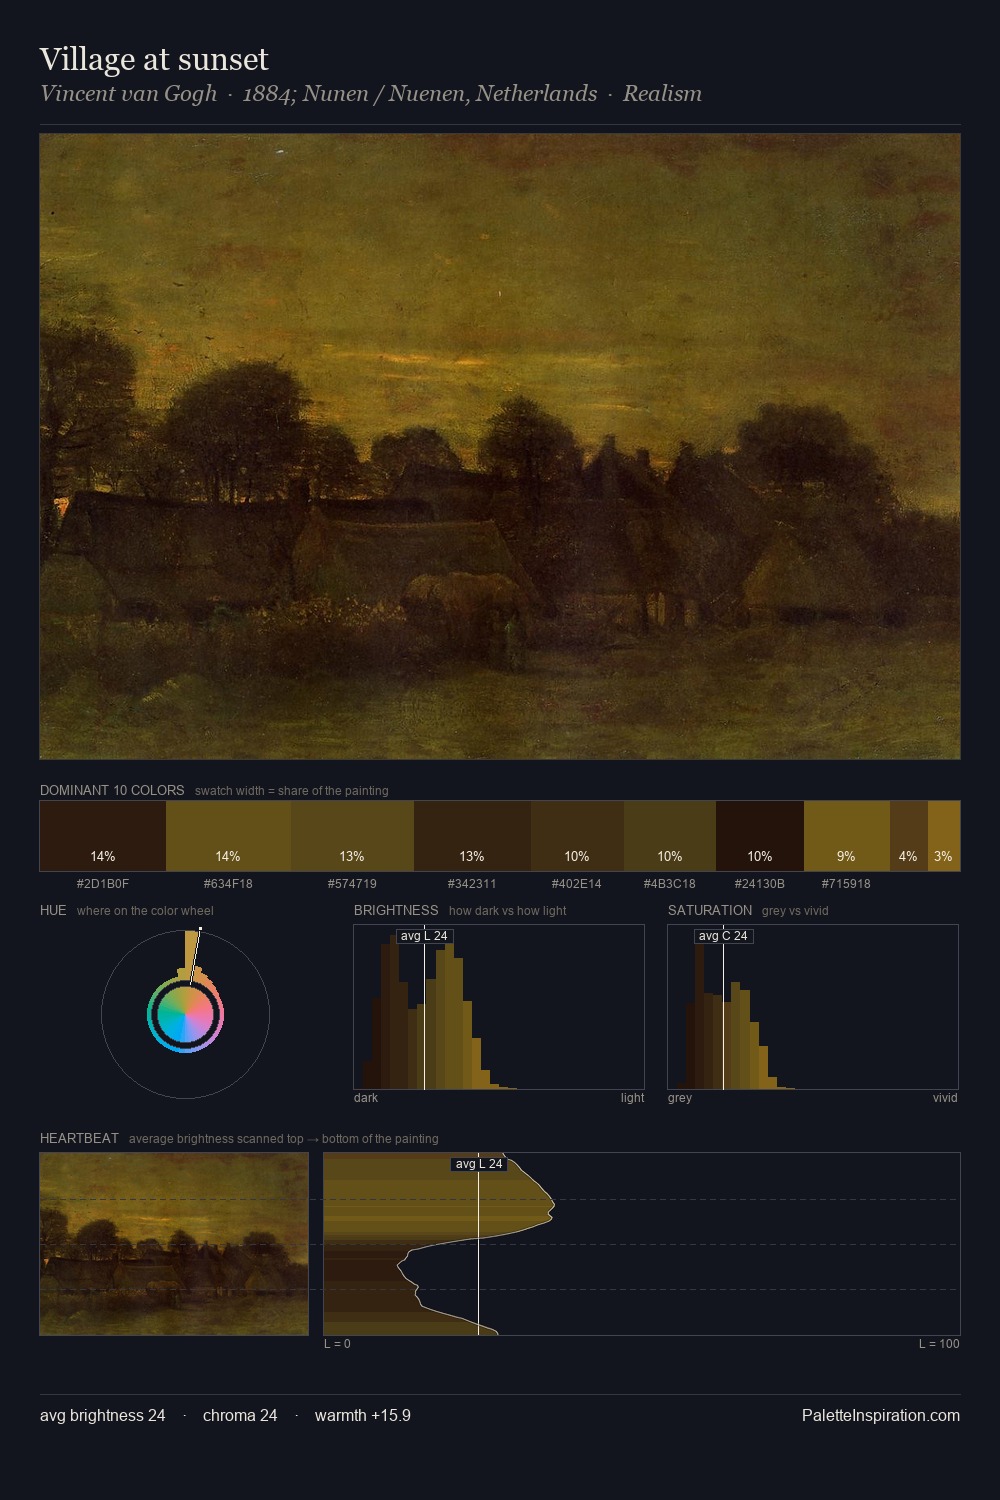Click the #4B3C18 swatch
Viewport: 1000px width, 1500px height.
pos(670,836)
